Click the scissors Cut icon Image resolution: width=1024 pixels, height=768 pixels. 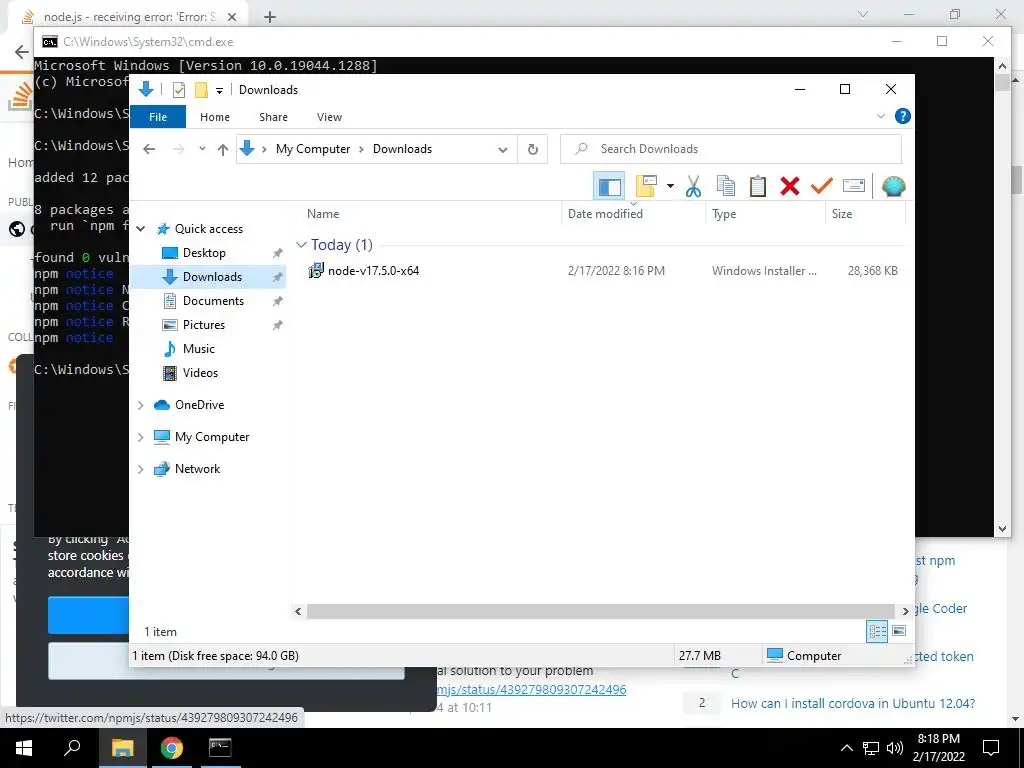(x=693, y=186)
